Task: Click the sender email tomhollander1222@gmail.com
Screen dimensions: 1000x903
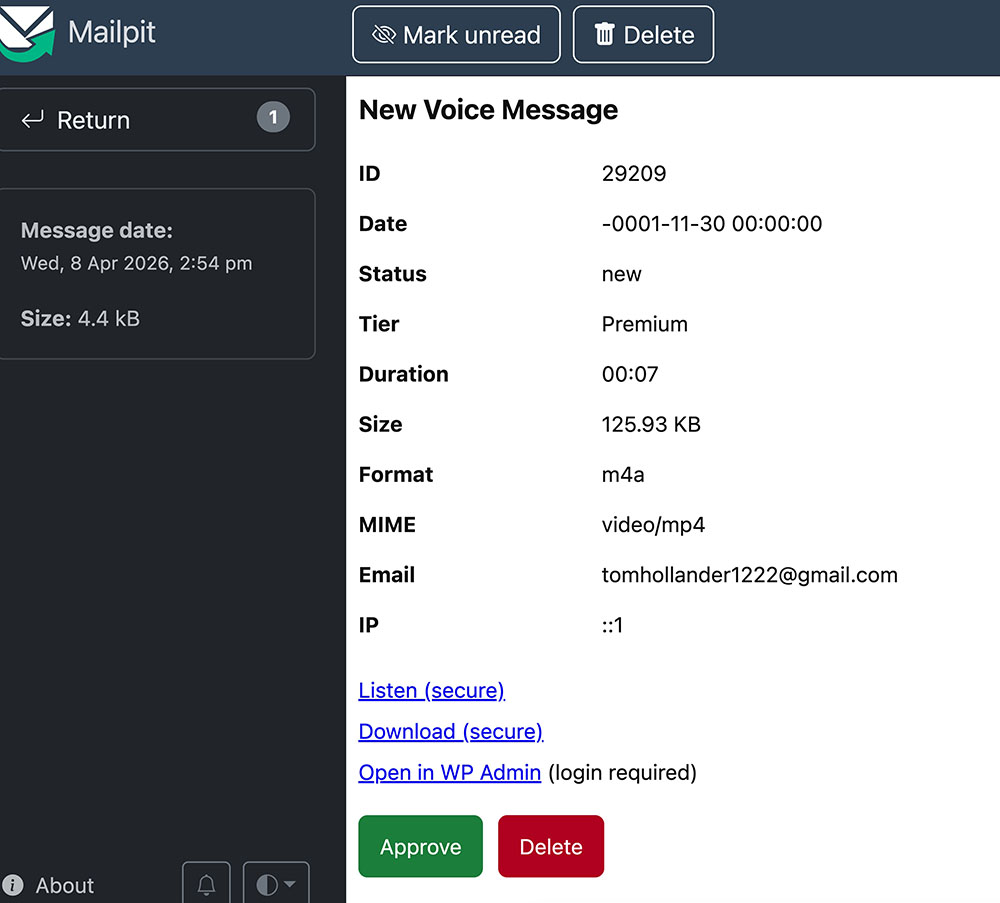Action: click(749, 575)
